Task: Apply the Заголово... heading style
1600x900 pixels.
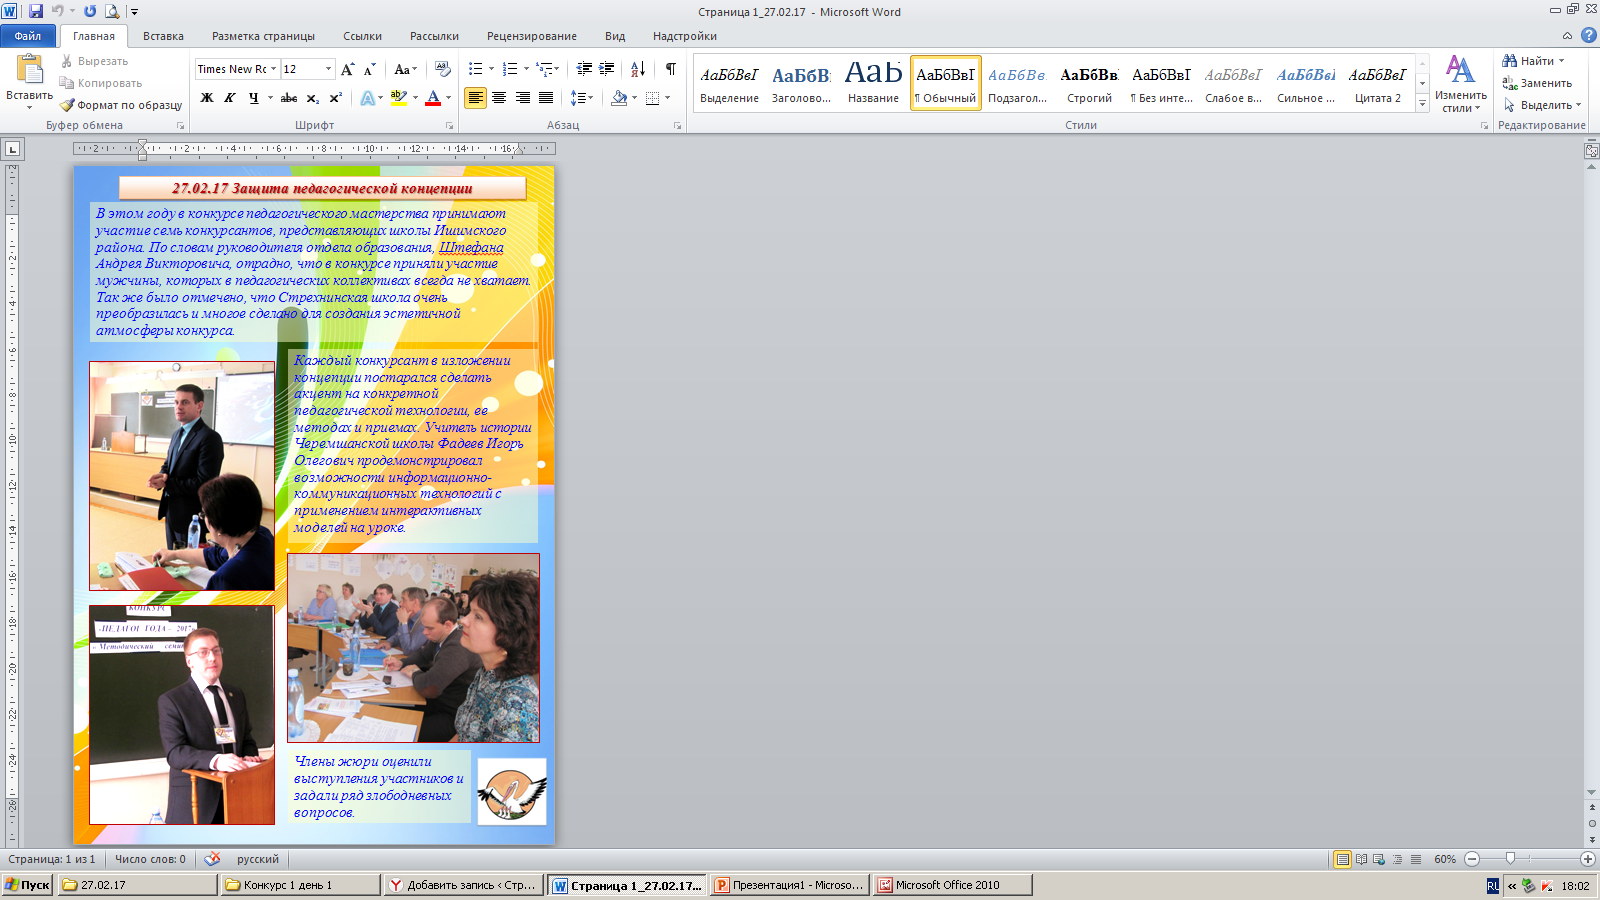Action: (x=801, y=83)
